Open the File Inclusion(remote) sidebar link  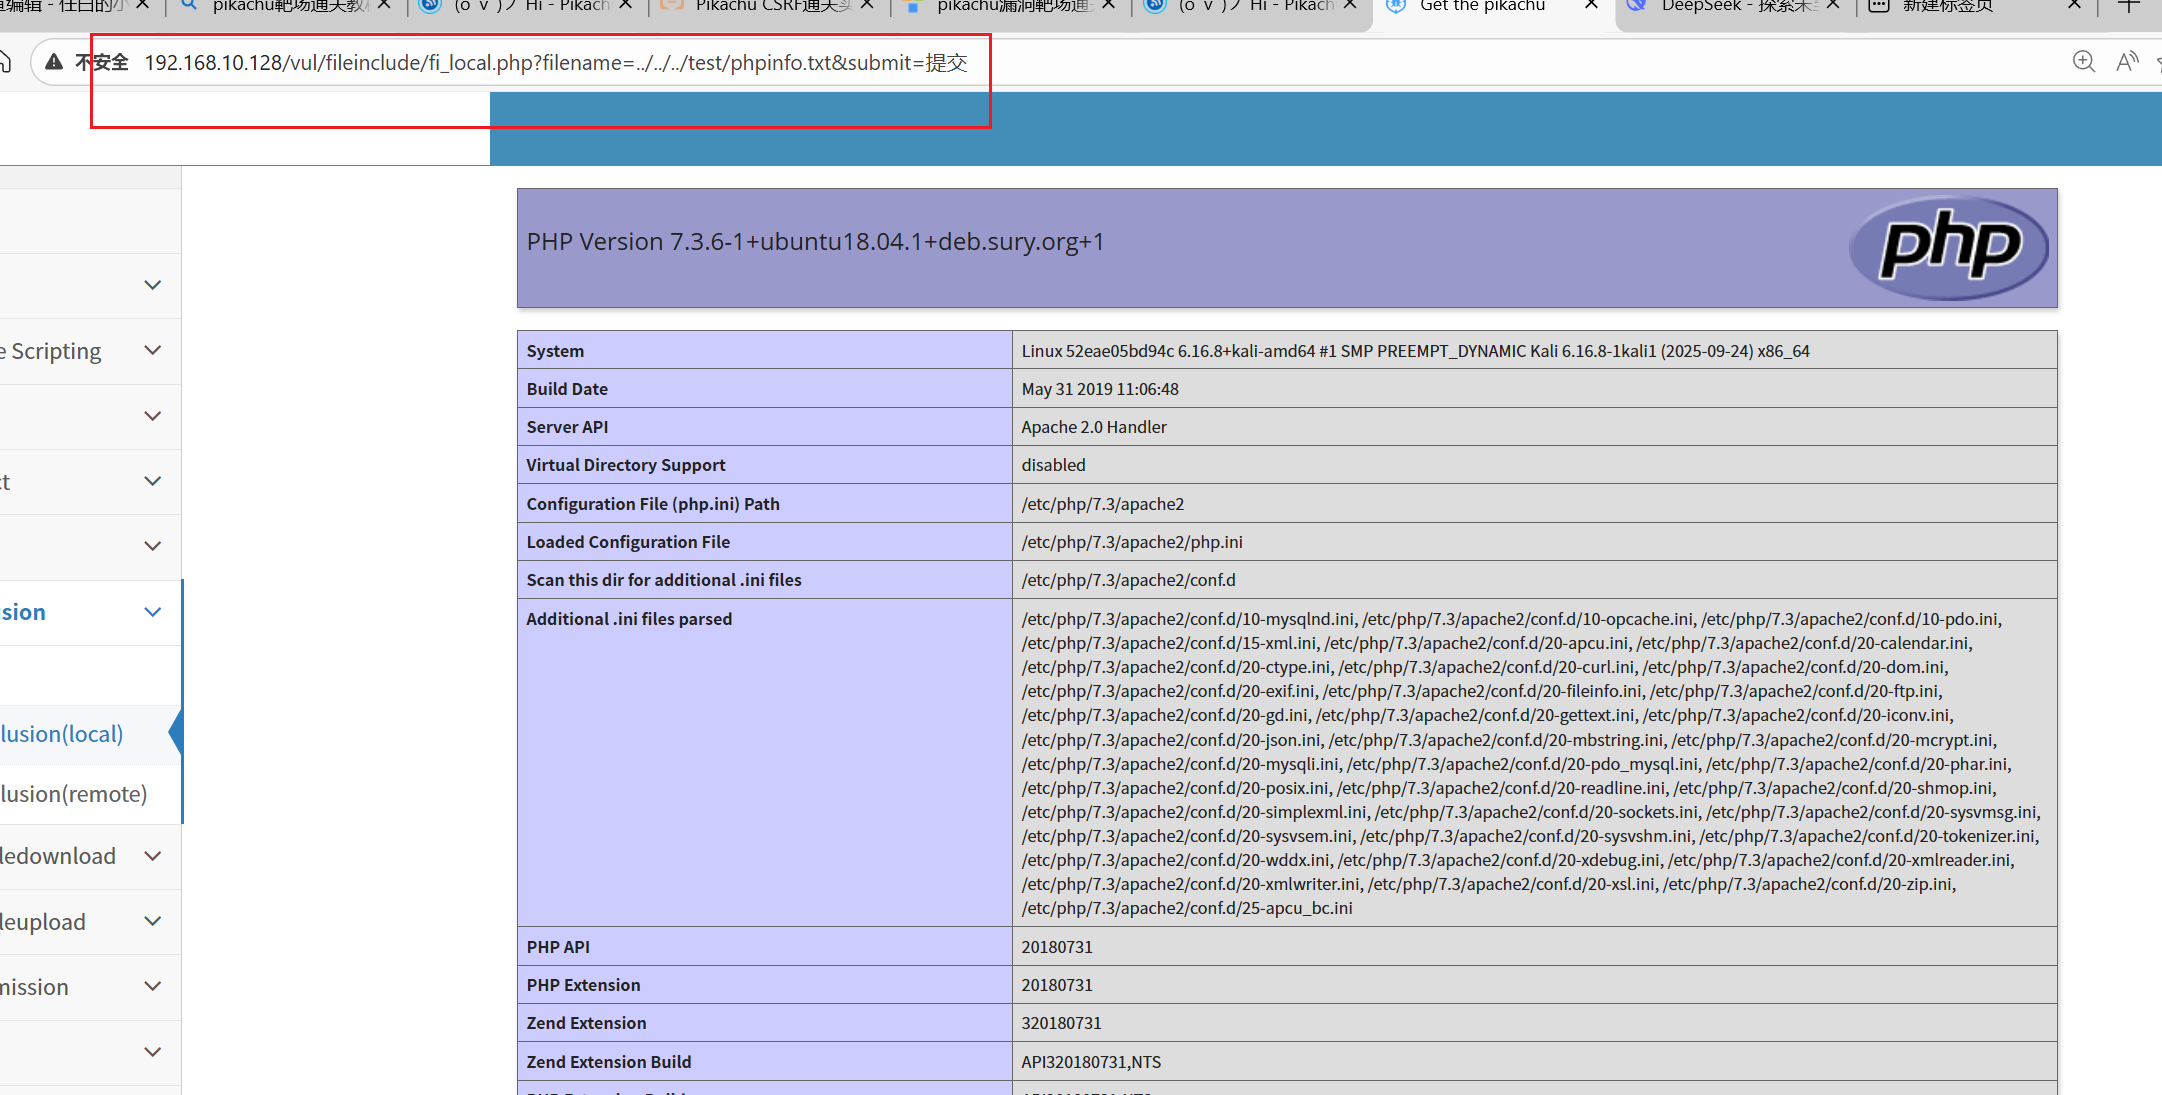point(74,794)
